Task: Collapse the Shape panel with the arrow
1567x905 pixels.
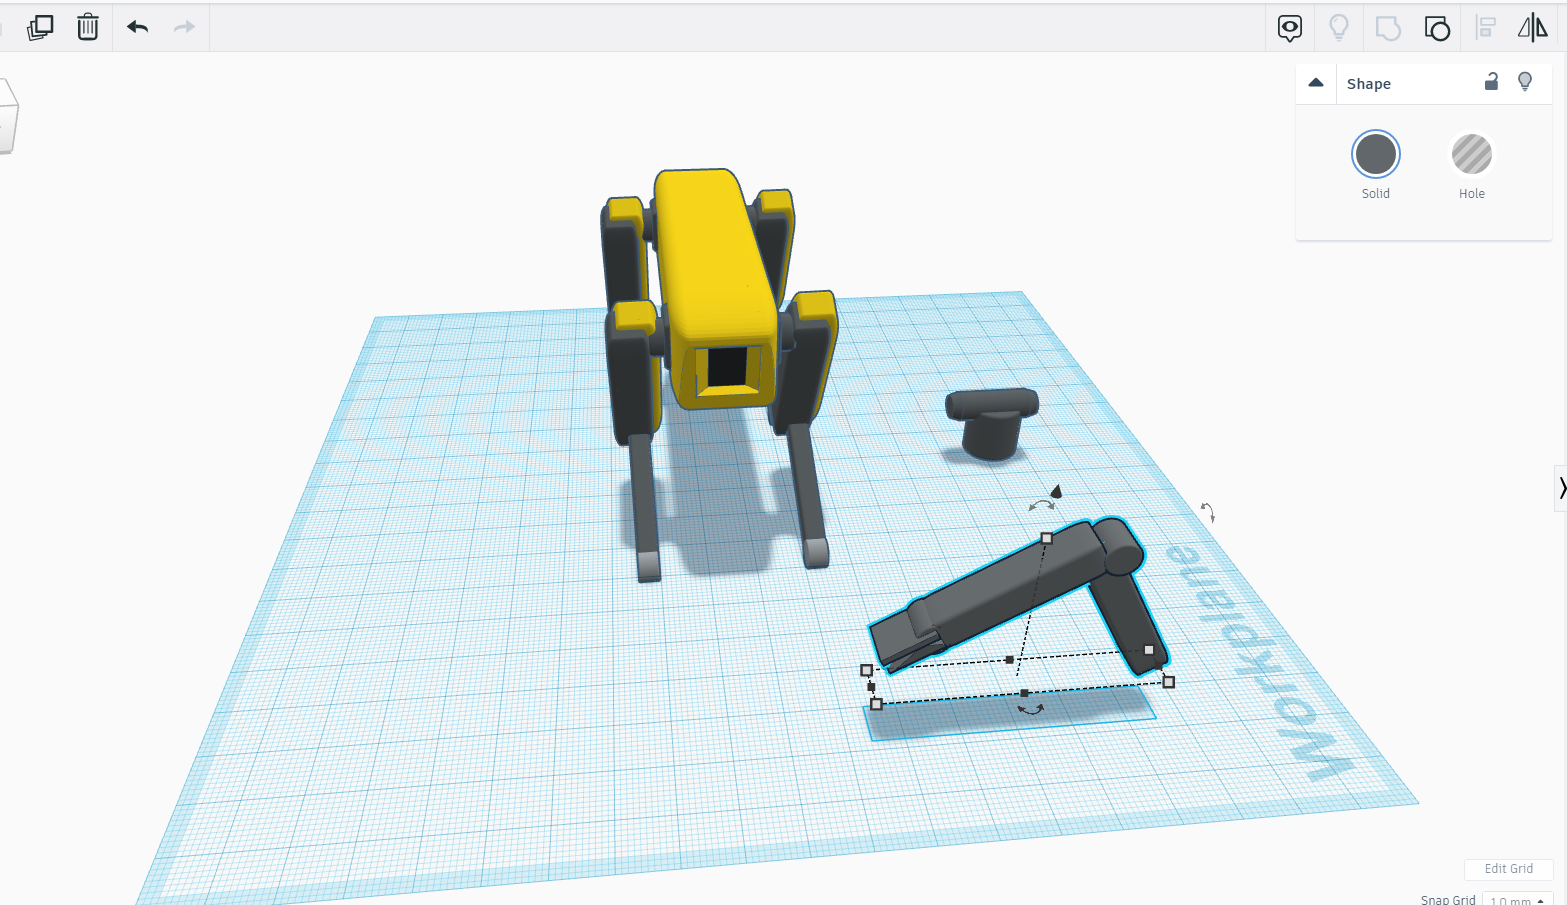Action: (x=1316, y=83)
